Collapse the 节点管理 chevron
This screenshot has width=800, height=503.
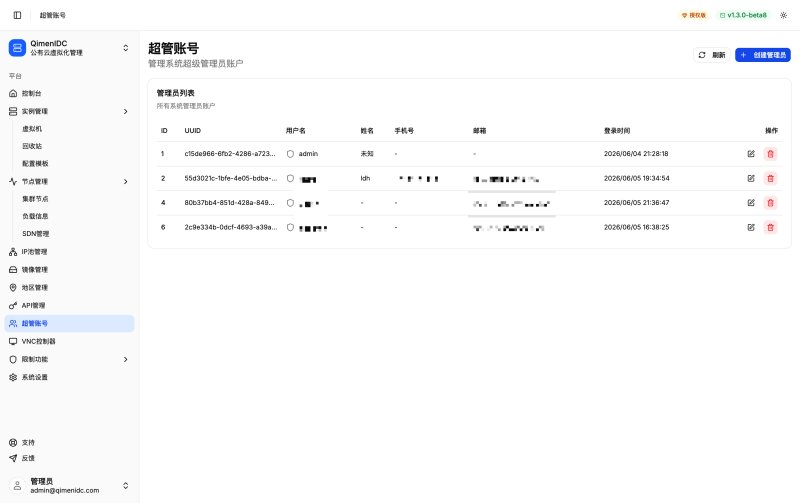point(126,182)
